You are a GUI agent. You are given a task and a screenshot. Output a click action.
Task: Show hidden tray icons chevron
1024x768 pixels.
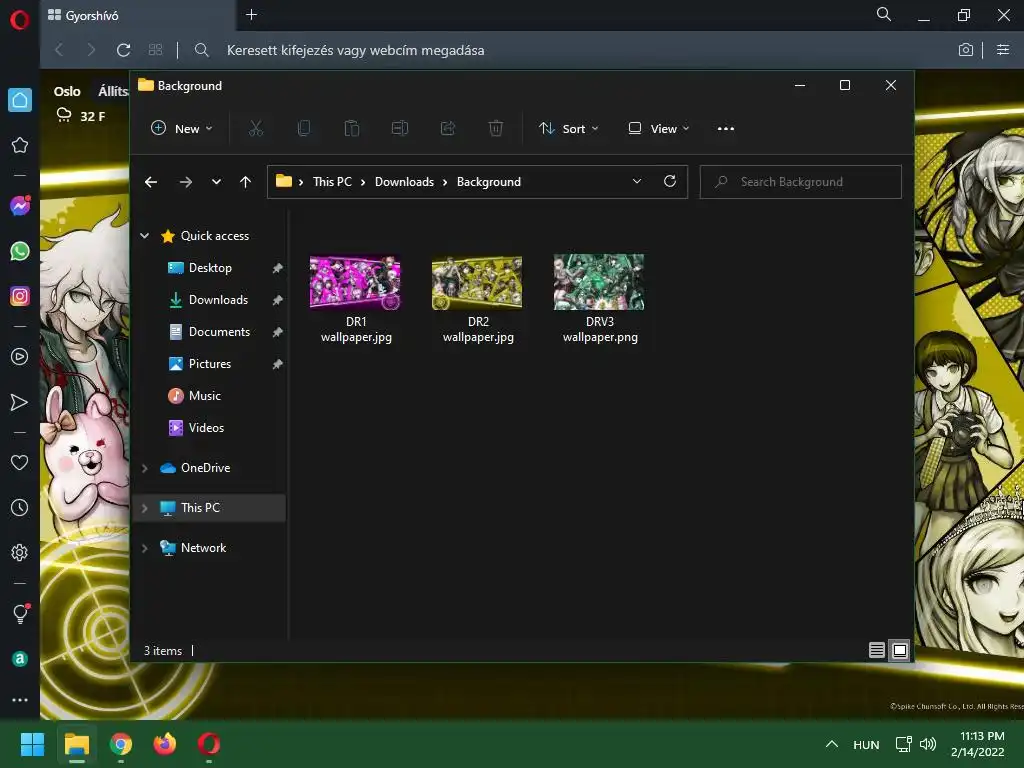tap(831, 744)
